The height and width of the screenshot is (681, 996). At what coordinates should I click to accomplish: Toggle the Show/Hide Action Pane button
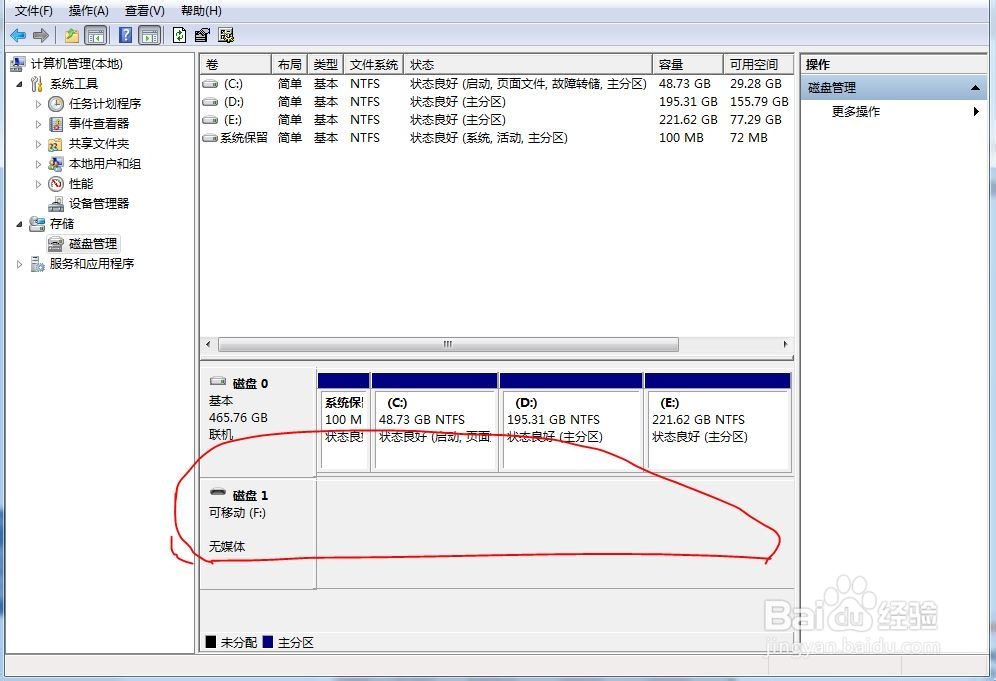pyautogui.click(x=150, y=36)
